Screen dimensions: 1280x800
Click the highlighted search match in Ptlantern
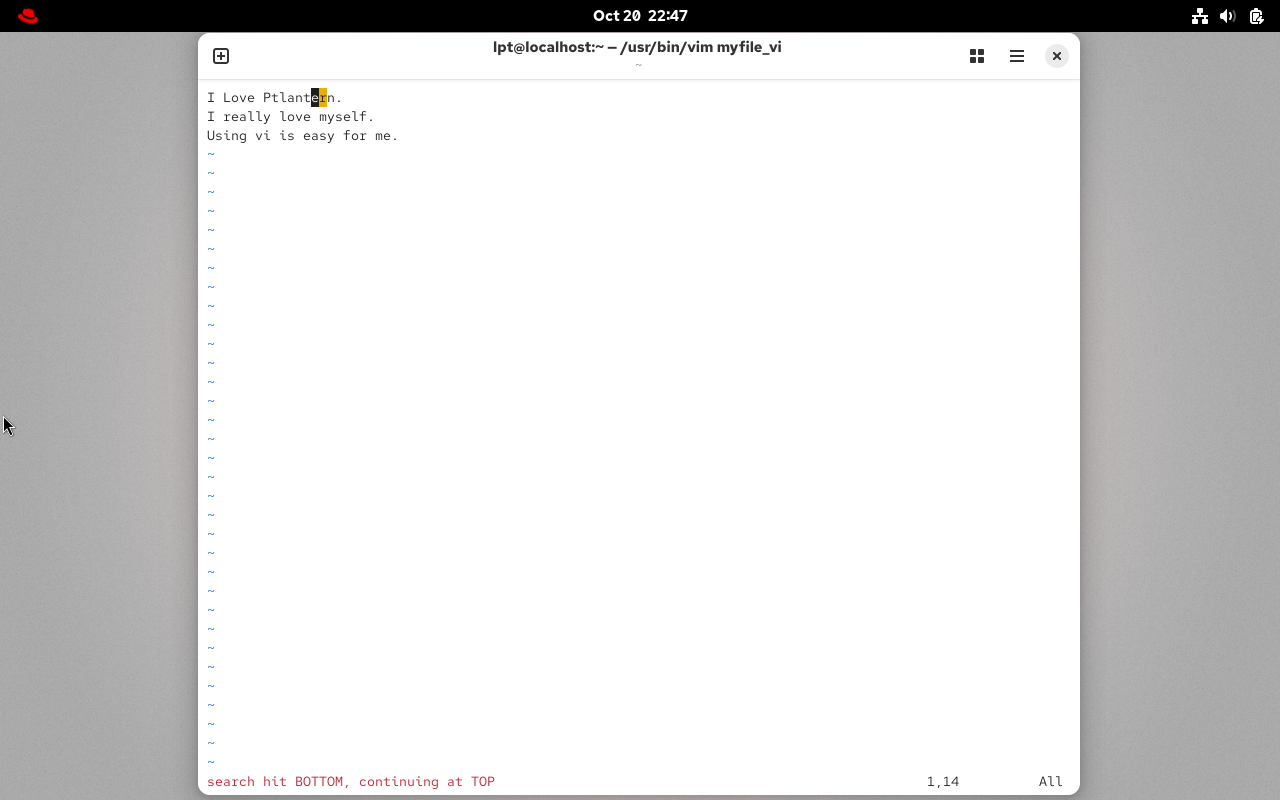(320, 97)
